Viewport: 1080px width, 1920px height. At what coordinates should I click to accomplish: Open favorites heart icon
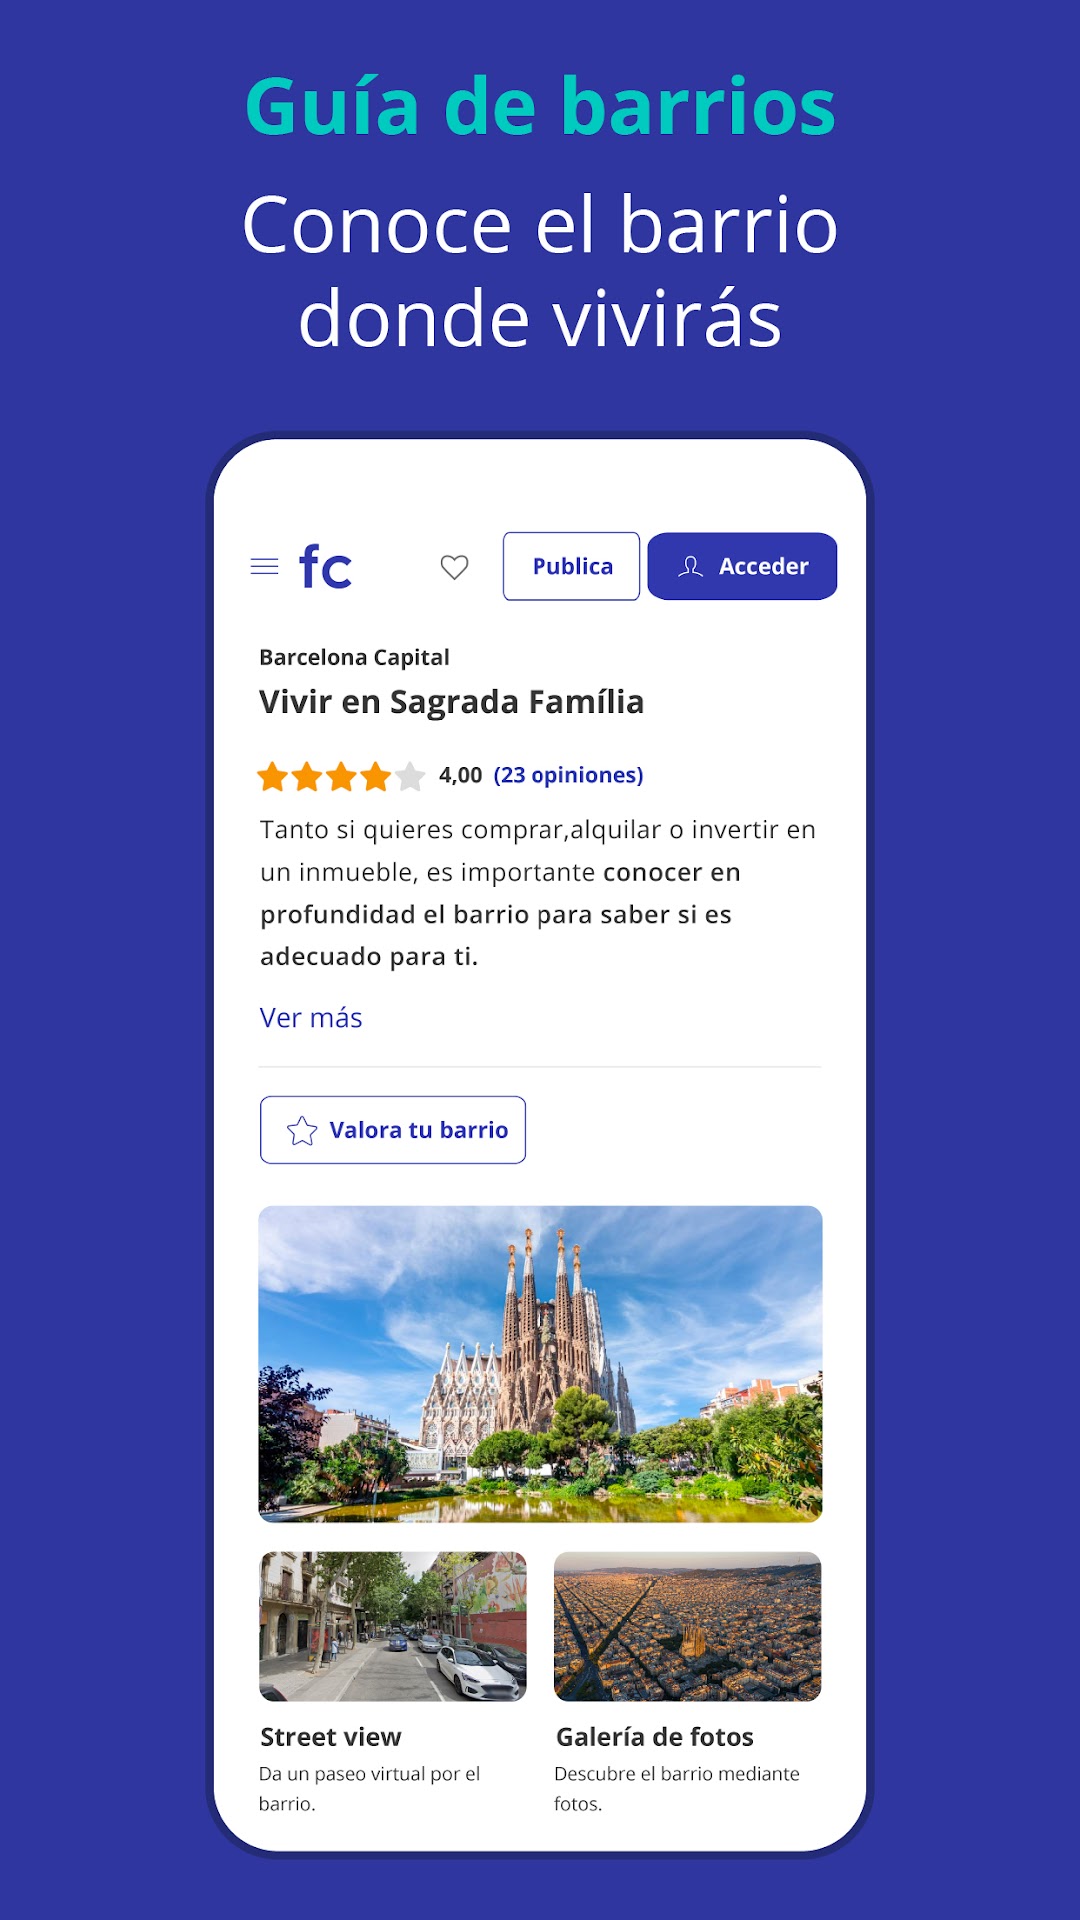(x=455, y=567)
